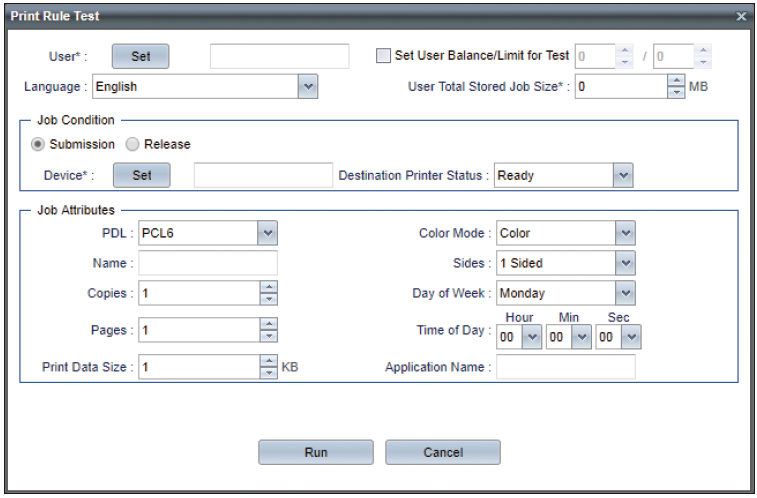Decrease Pages value with down arrow
This screenshot has width=757, height=498.
pos(268,336)
